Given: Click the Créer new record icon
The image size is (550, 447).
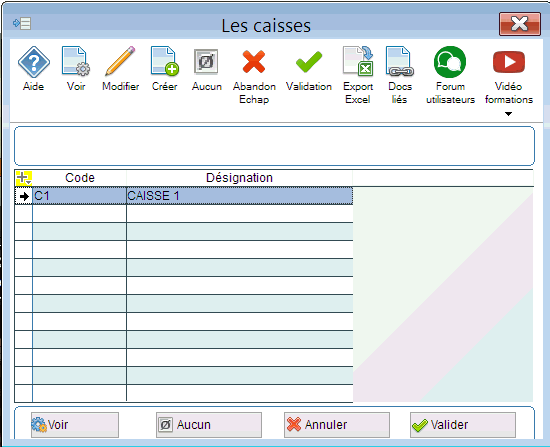Looking at the screenshot, I should [165, 61].
